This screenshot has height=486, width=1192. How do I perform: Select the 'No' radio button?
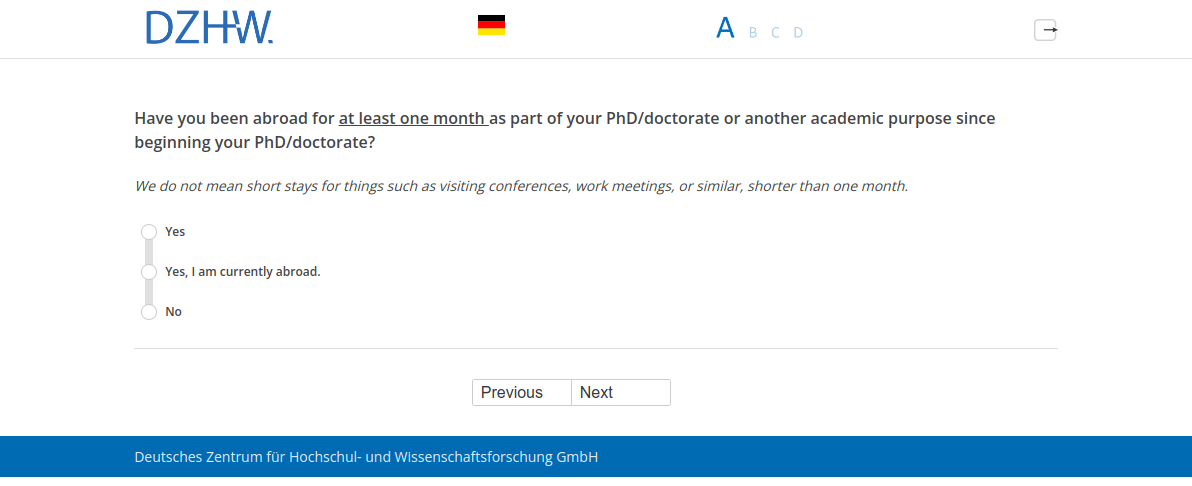[149, 312]
